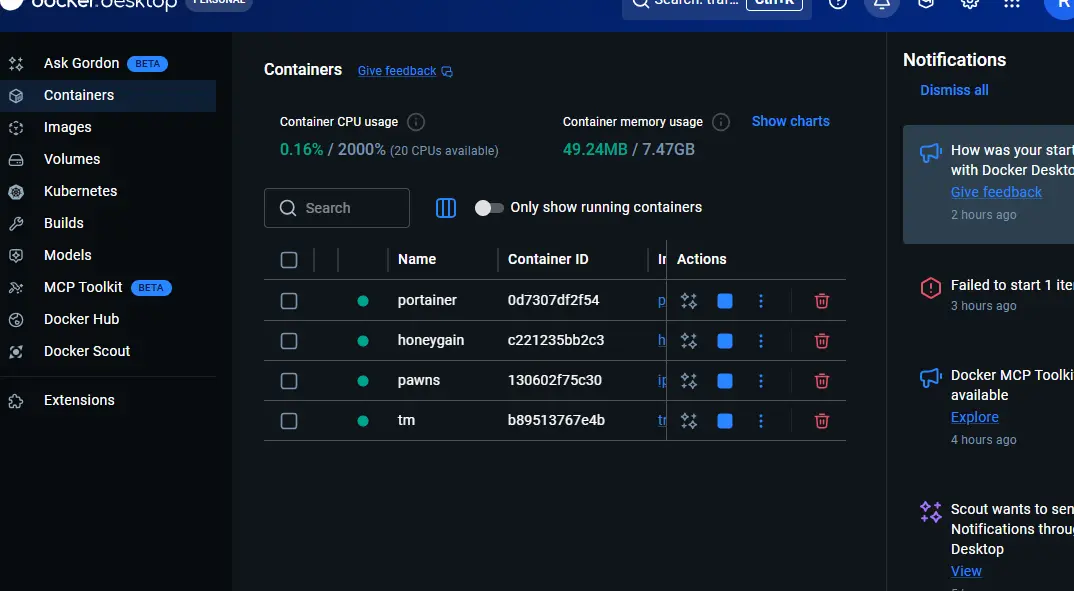Click container ID b89513767e4b

click(556, 420)
